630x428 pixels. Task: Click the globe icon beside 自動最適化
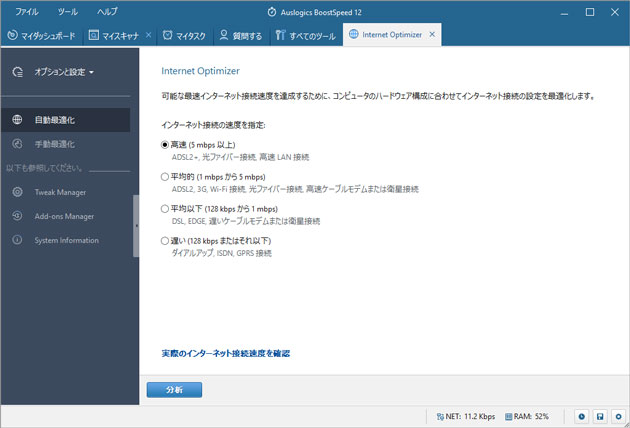[x=18, y=120]
